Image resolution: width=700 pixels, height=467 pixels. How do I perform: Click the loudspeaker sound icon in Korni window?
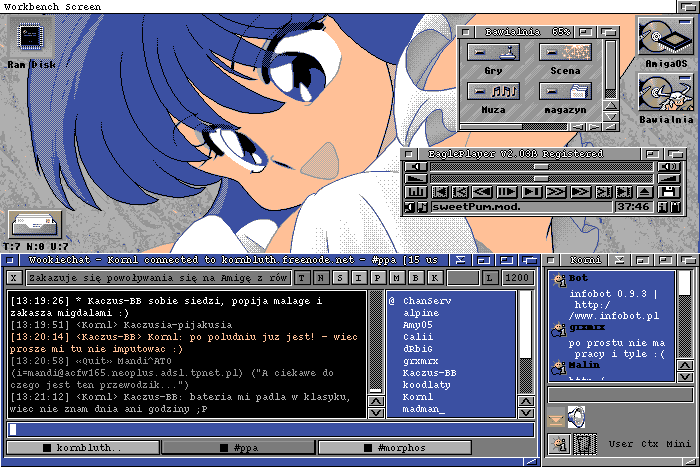pyautogui.click(x=577, y=417)
